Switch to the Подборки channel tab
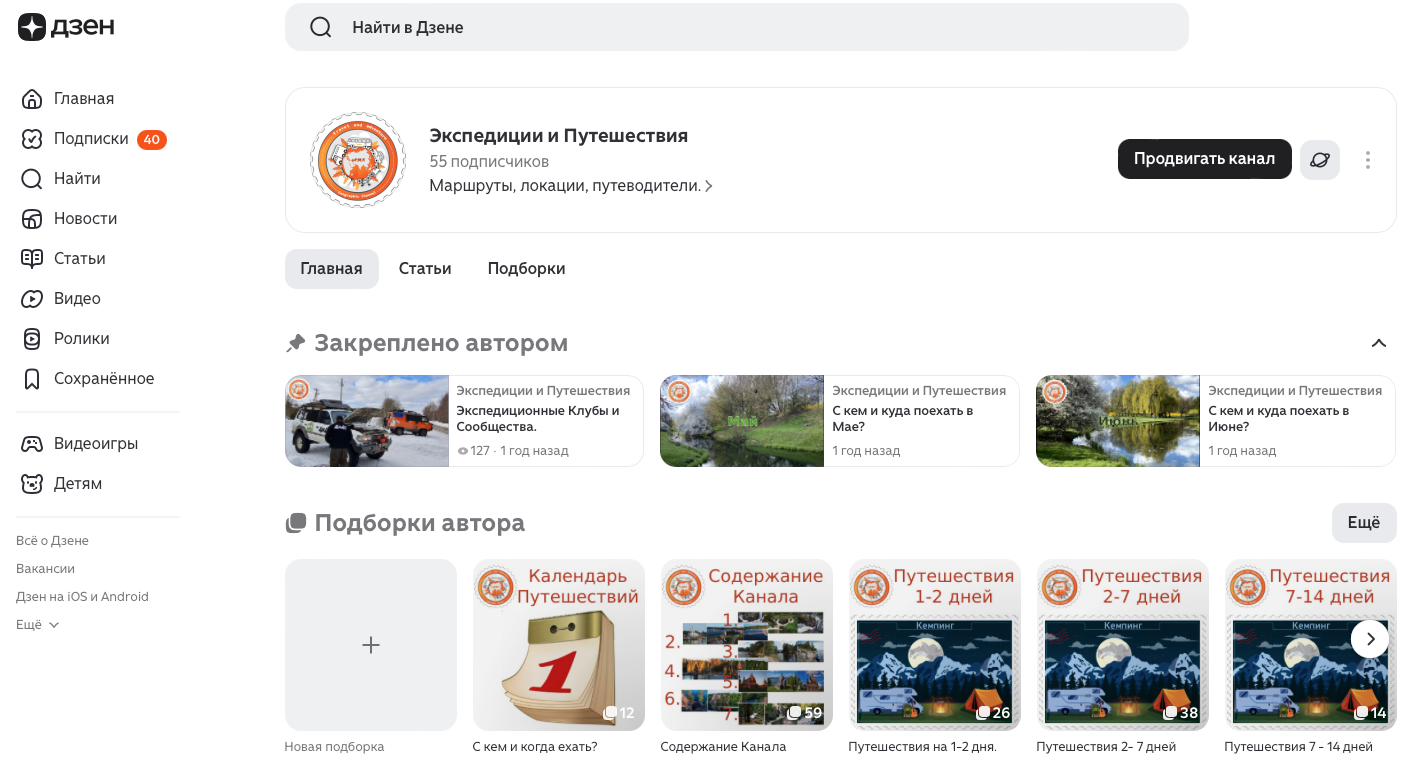 526,268
